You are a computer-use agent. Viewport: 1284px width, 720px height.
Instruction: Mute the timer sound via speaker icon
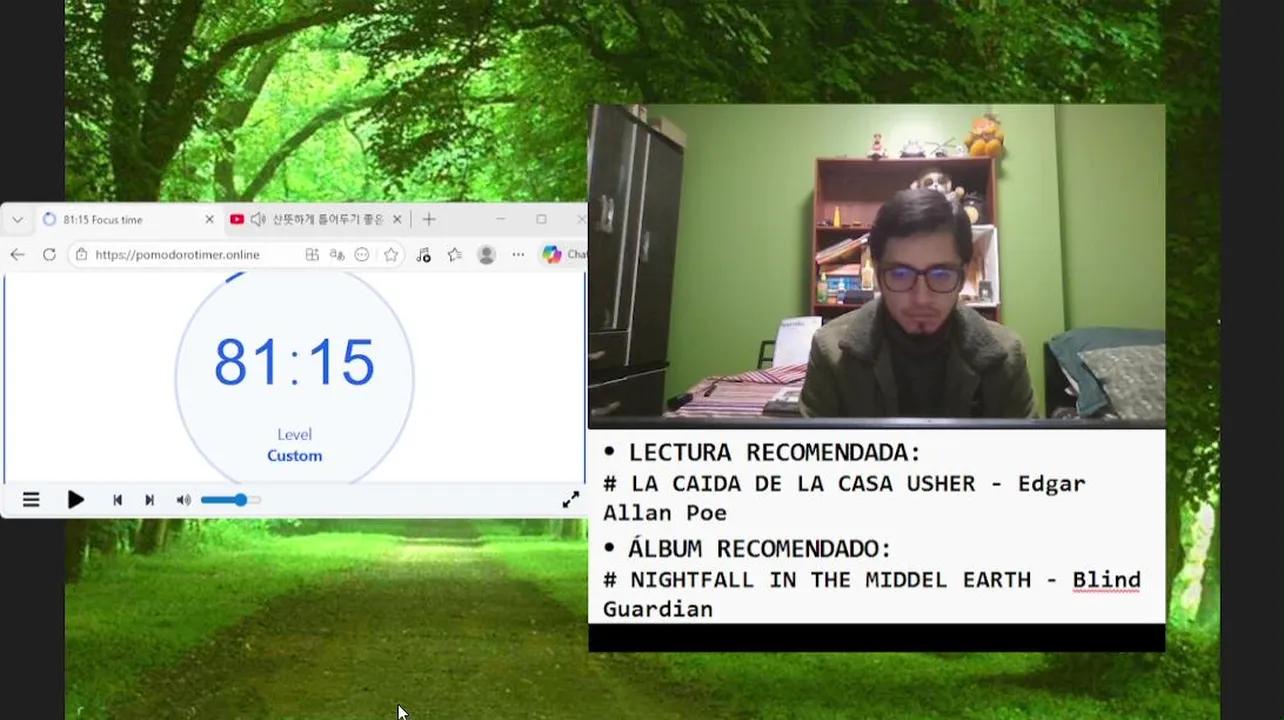pos(183,500)
